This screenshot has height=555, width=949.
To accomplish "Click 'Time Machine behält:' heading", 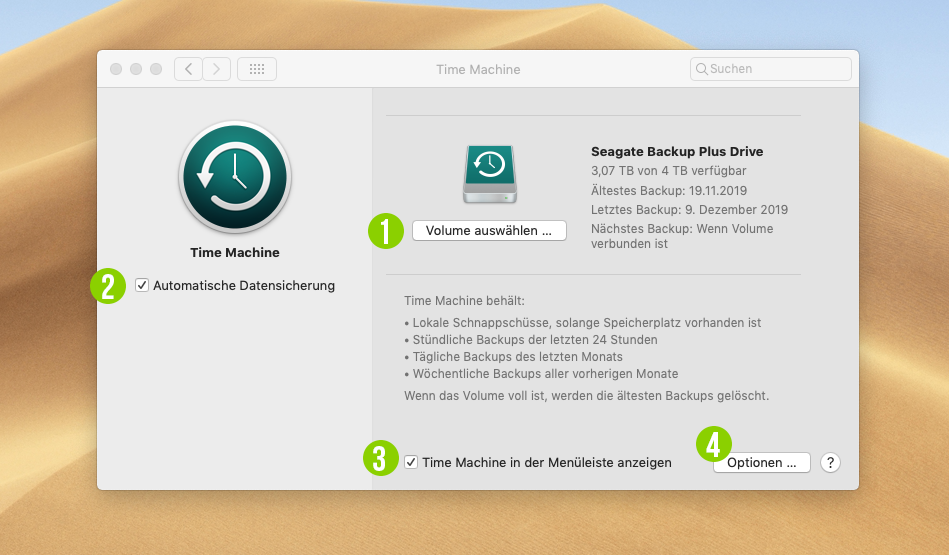I will click(x=464, y=301).
